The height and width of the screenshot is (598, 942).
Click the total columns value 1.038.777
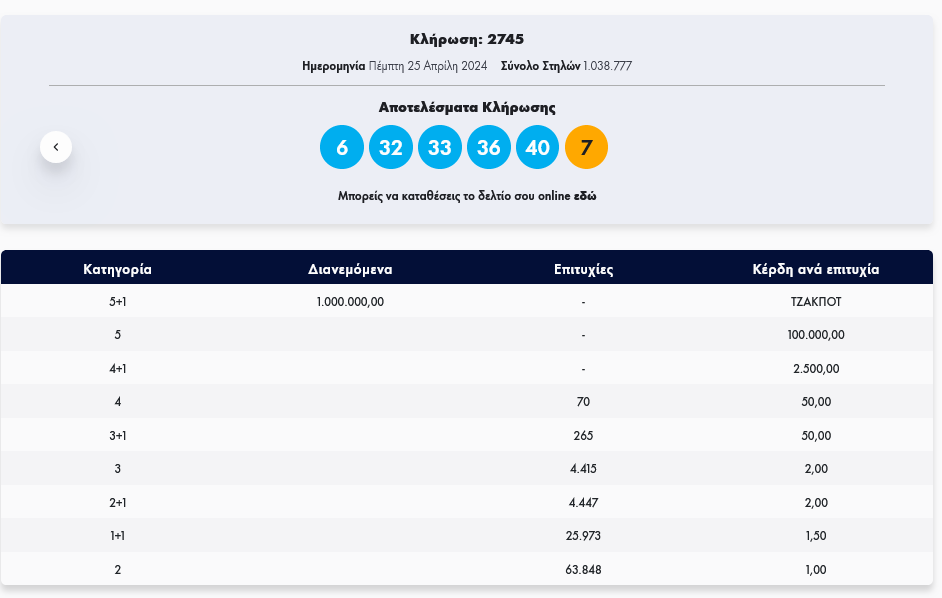click(x=607, y=66)
